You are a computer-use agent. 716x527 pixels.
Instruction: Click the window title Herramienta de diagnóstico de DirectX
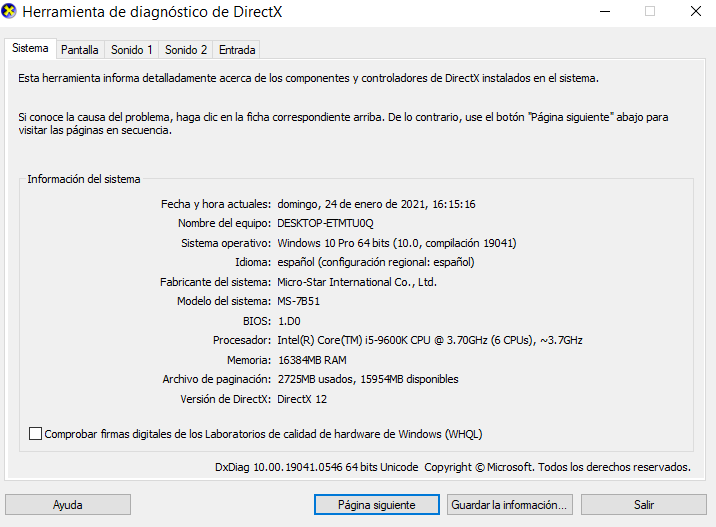(152, 12)
